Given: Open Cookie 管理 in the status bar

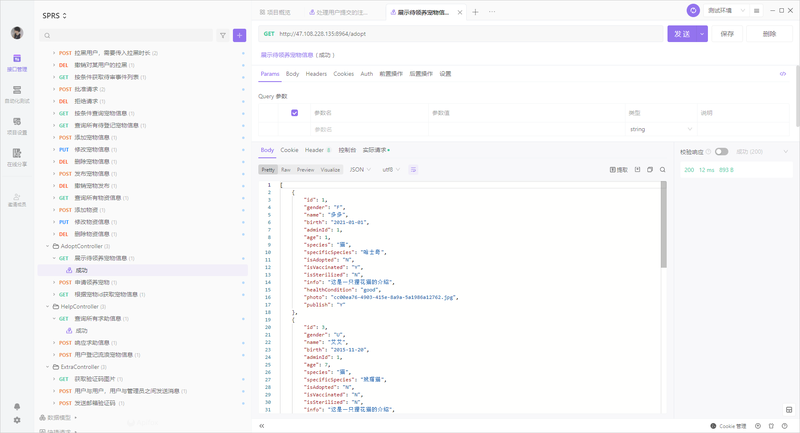Looking at the screenshot, I should coord(729,426).
